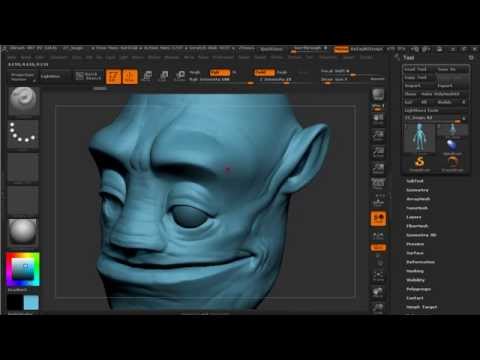480x360 pixels.
Task: Toggle the Xyz rotation mode
Action: tap(378, 248)
